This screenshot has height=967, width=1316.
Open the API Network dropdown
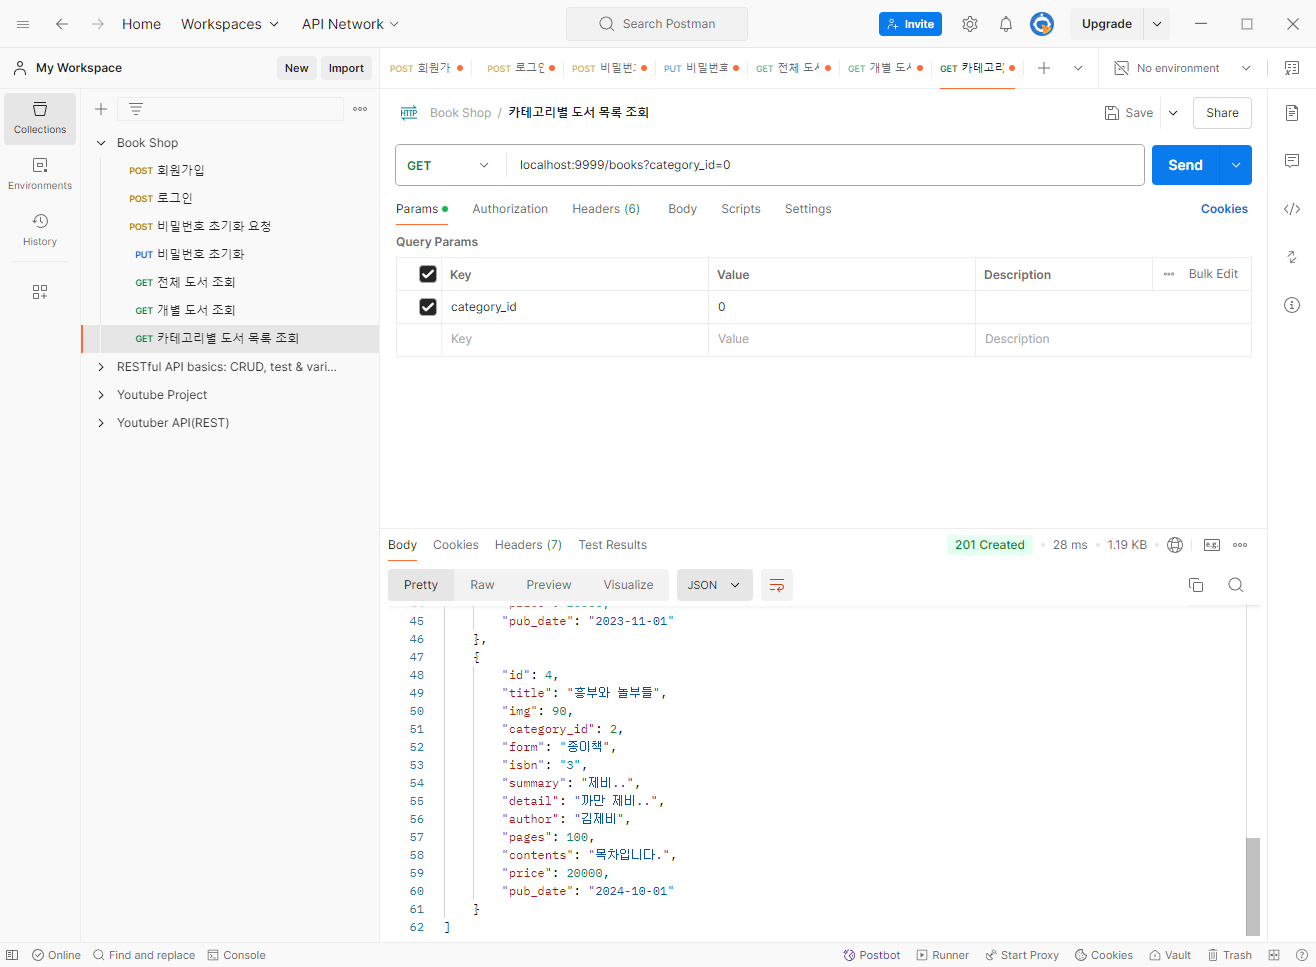[351, 24]
